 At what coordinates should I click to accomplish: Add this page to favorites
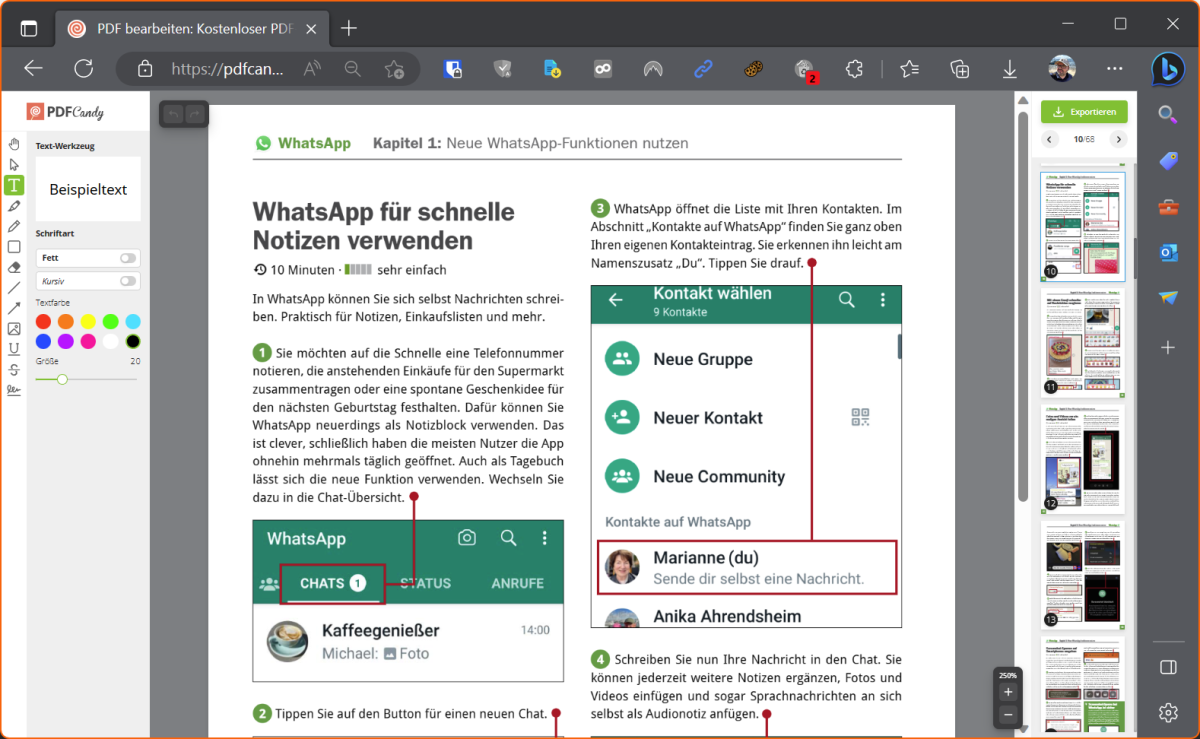coord(394,69)
